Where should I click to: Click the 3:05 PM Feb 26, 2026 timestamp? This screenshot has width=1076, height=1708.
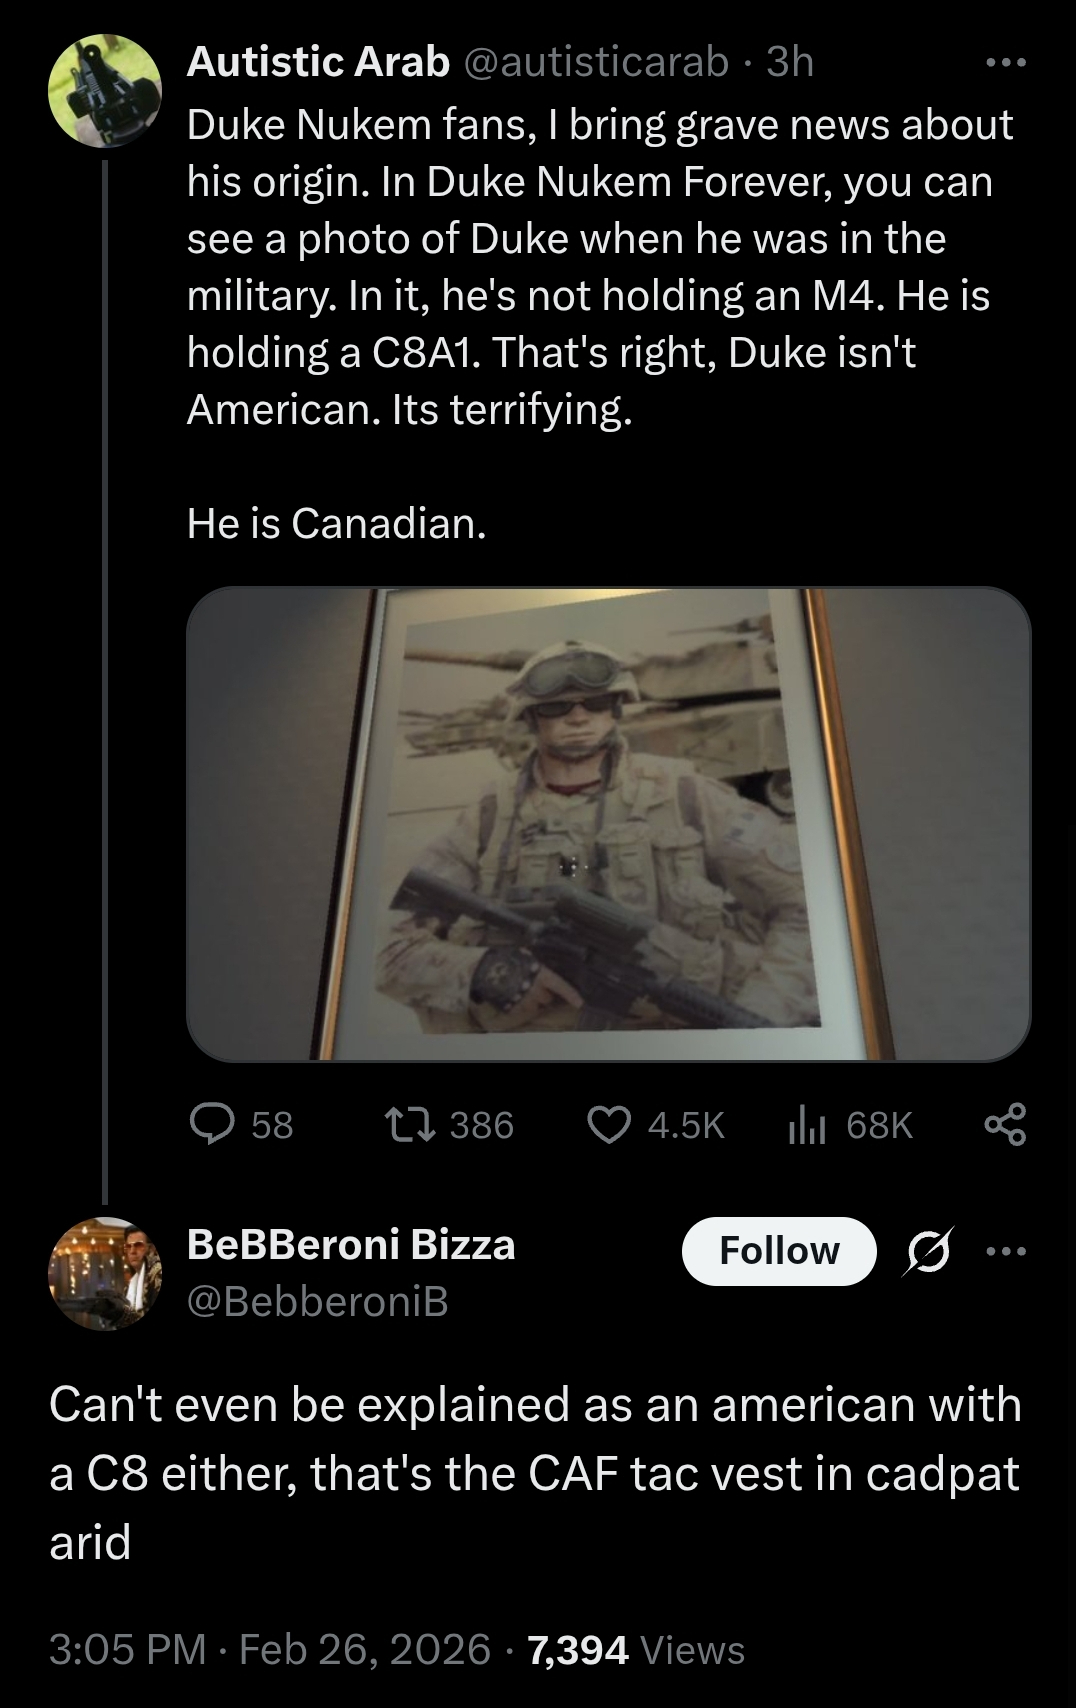pos(270,1649)
